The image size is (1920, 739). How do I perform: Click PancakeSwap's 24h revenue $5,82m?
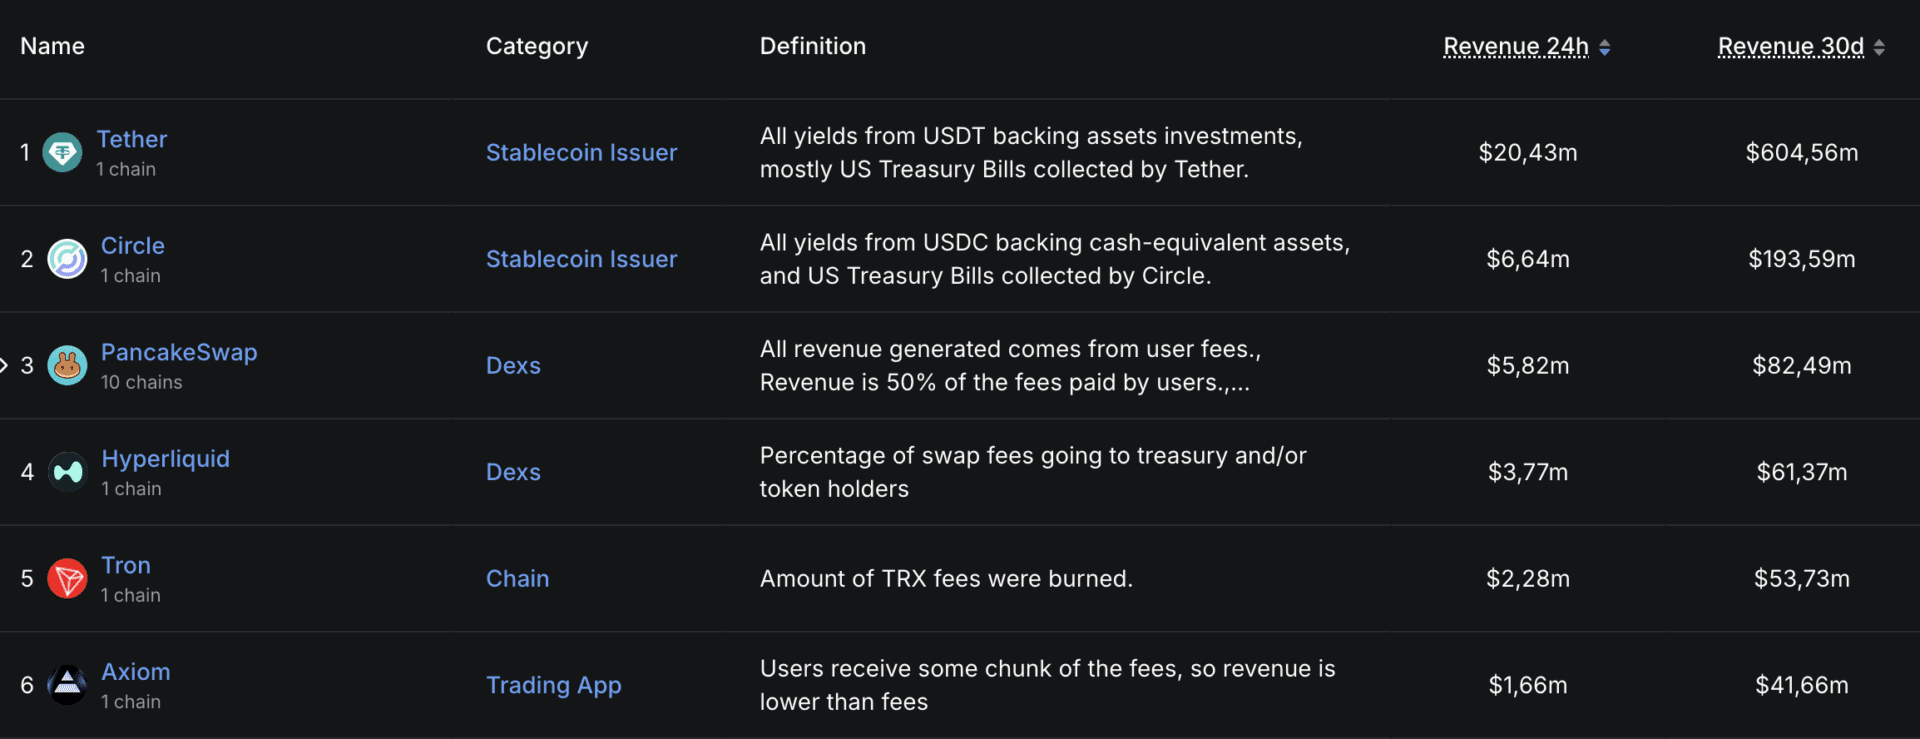tap(1528, 366)
